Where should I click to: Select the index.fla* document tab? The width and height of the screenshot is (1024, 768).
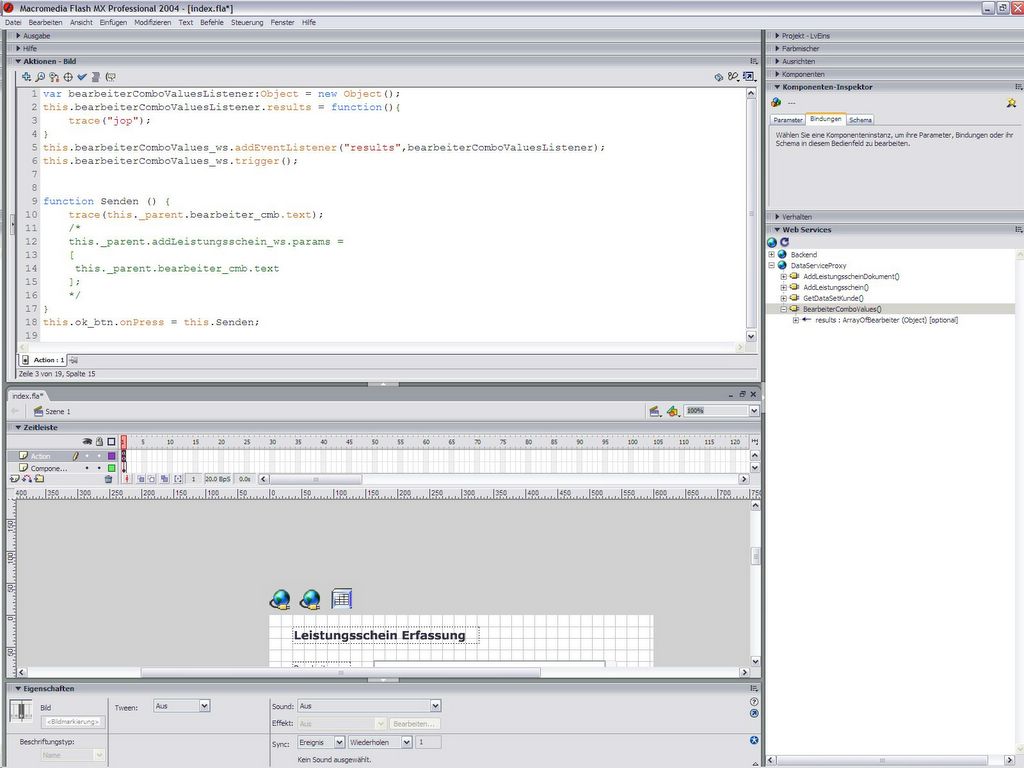coord(27,396)
